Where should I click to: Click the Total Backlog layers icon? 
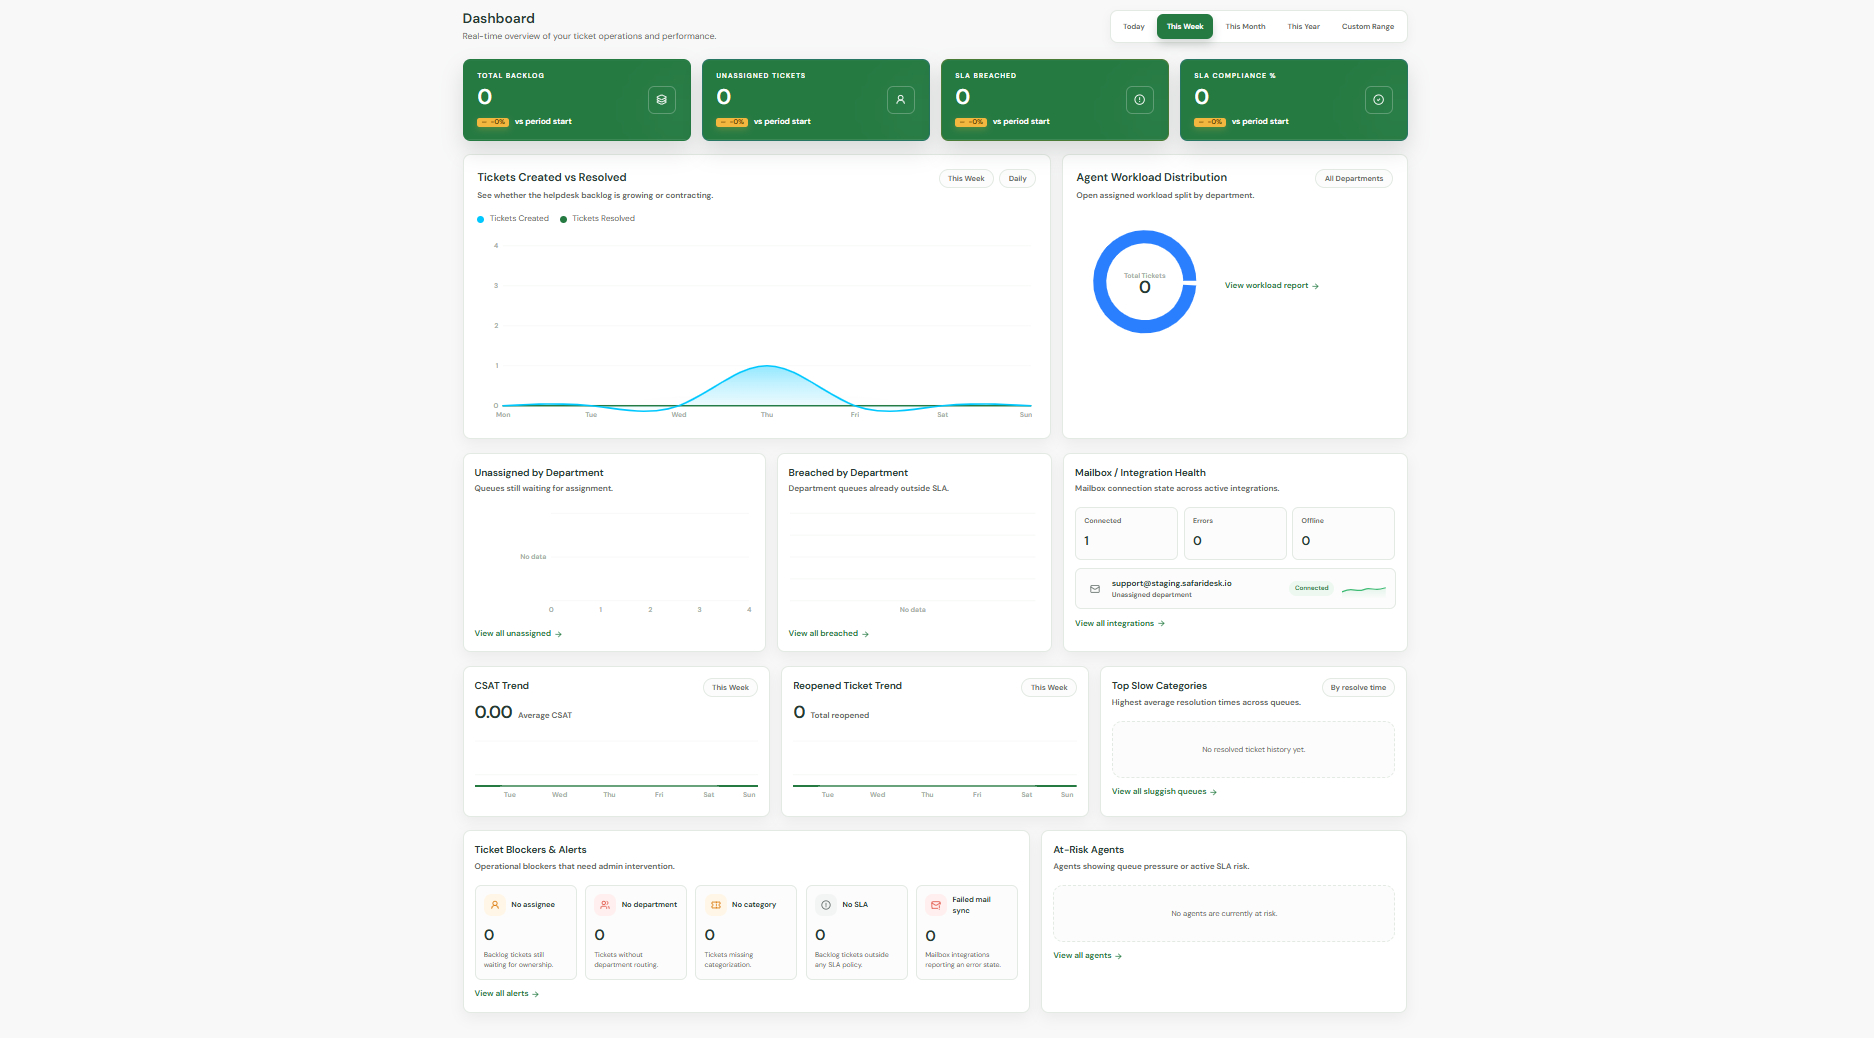[661, 100]
